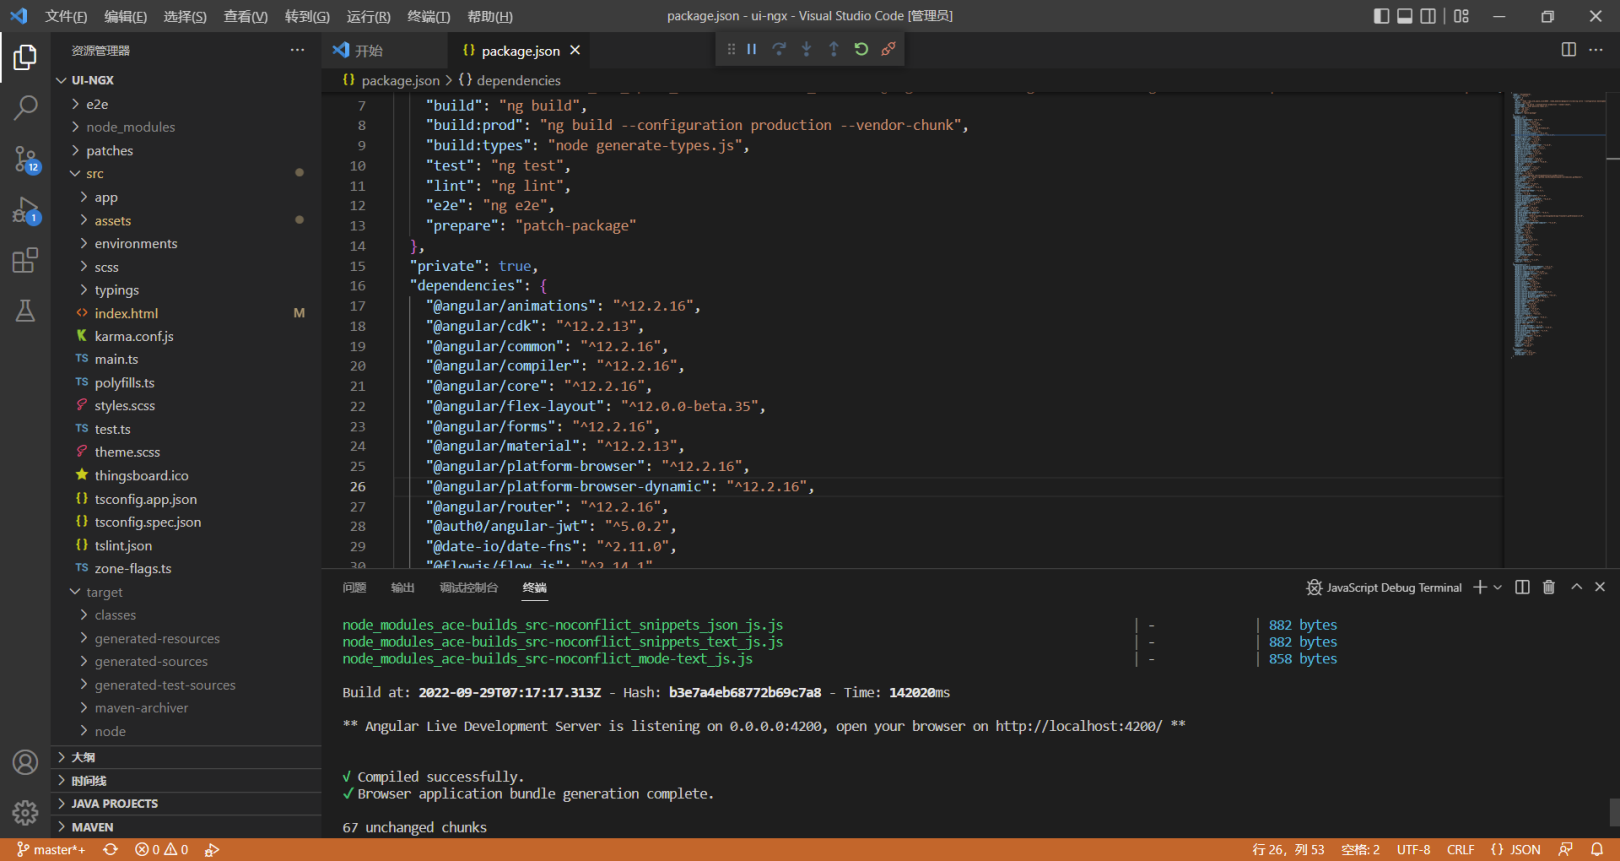Open the 文件(F) menu

(66, 16)
